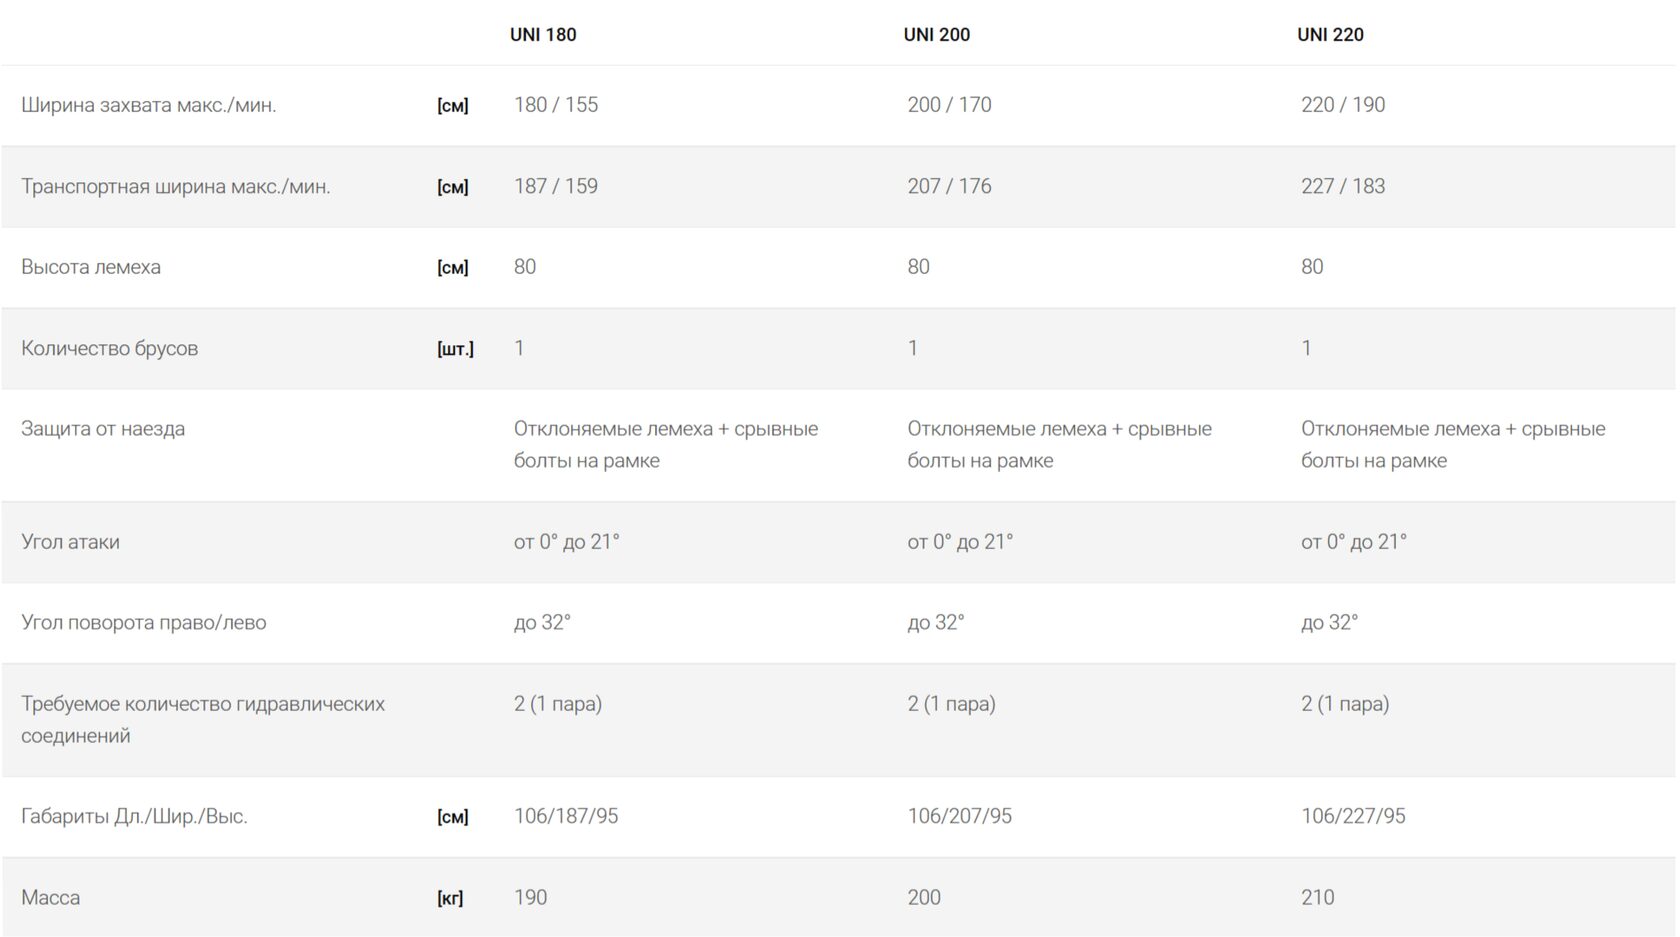This screenshot has width=1680, height=937.
Task: Click the "Высота лемеха" row label
Action: [x=91, y=267]
